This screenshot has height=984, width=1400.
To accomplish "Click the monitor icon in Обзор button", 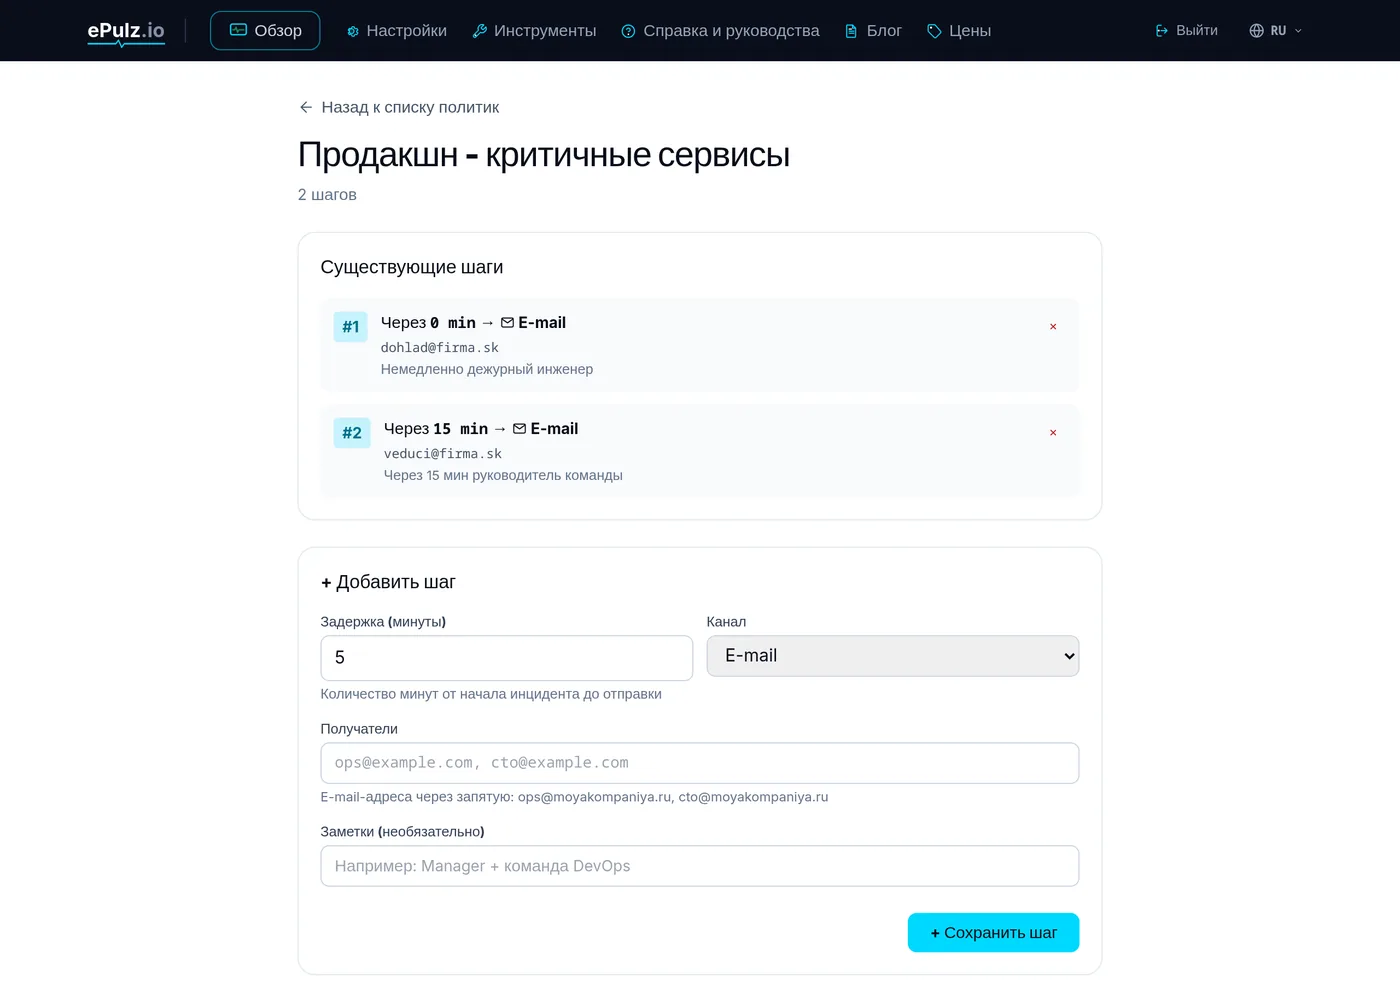I will pyautogui.click(x=238, y=30).
